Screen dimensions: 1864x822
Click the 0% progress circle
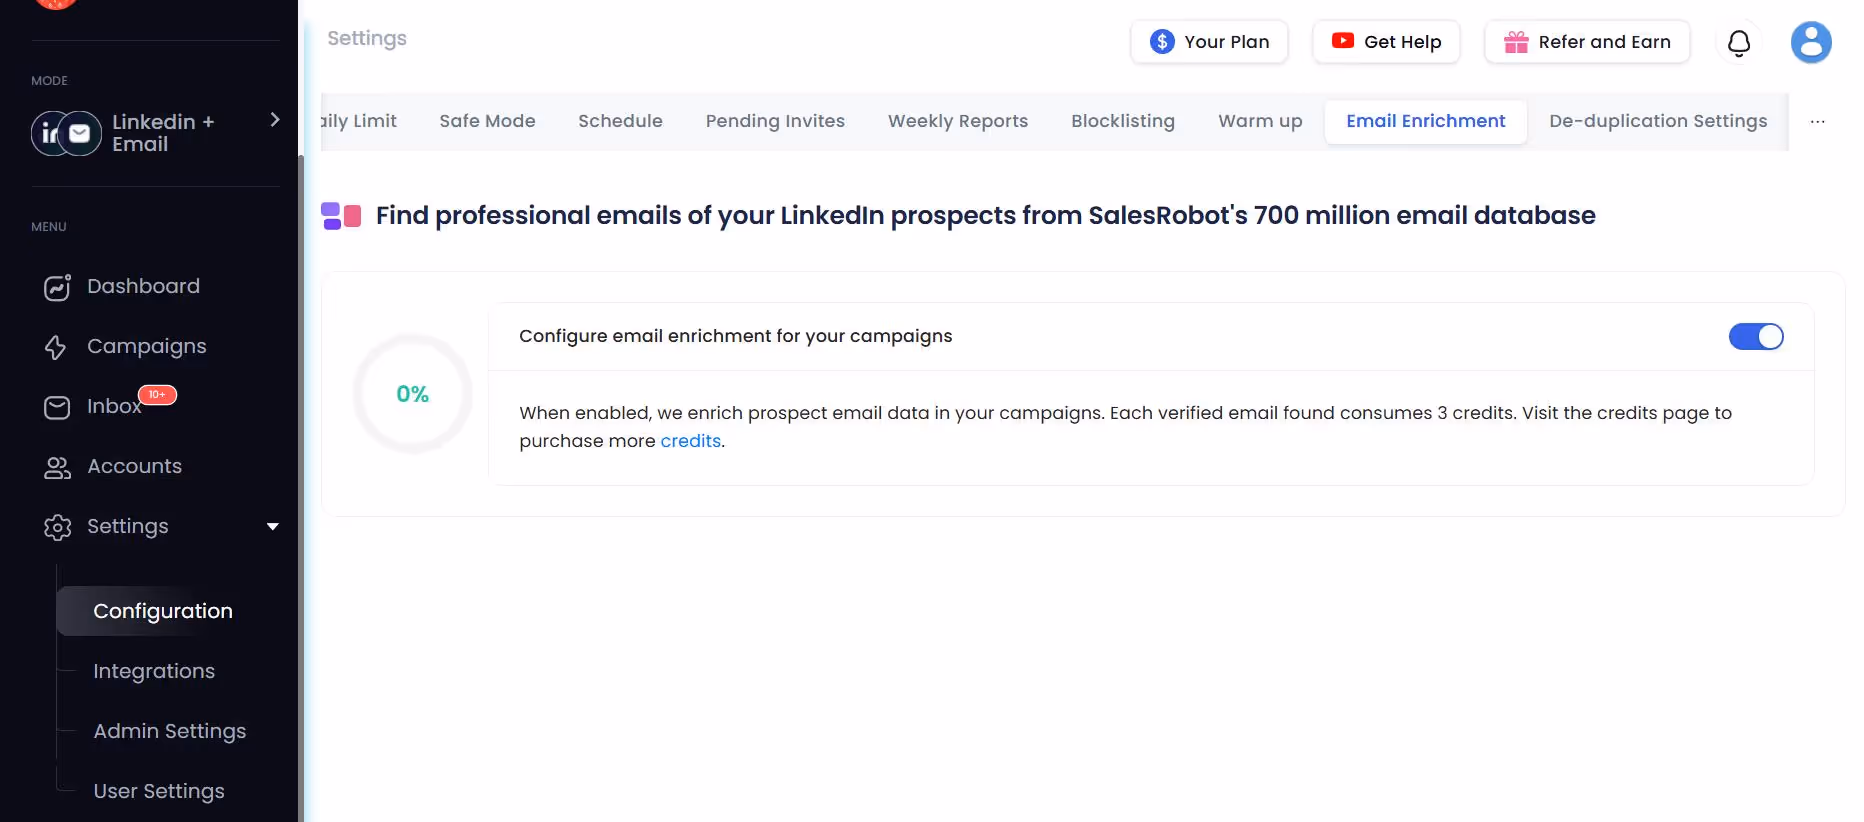(x=412, y=393)
